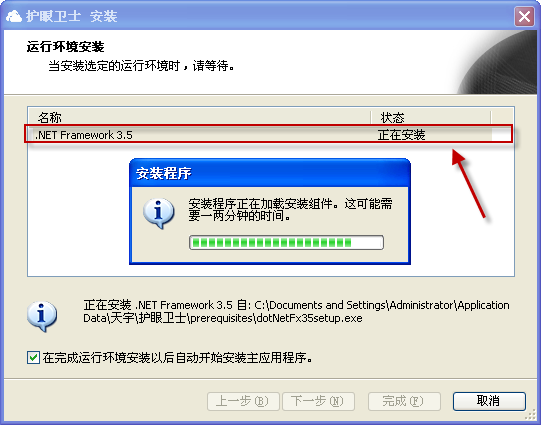Click the green loading progress bar
The height and width of the screenshot is (425, 541).
point(286,243)
